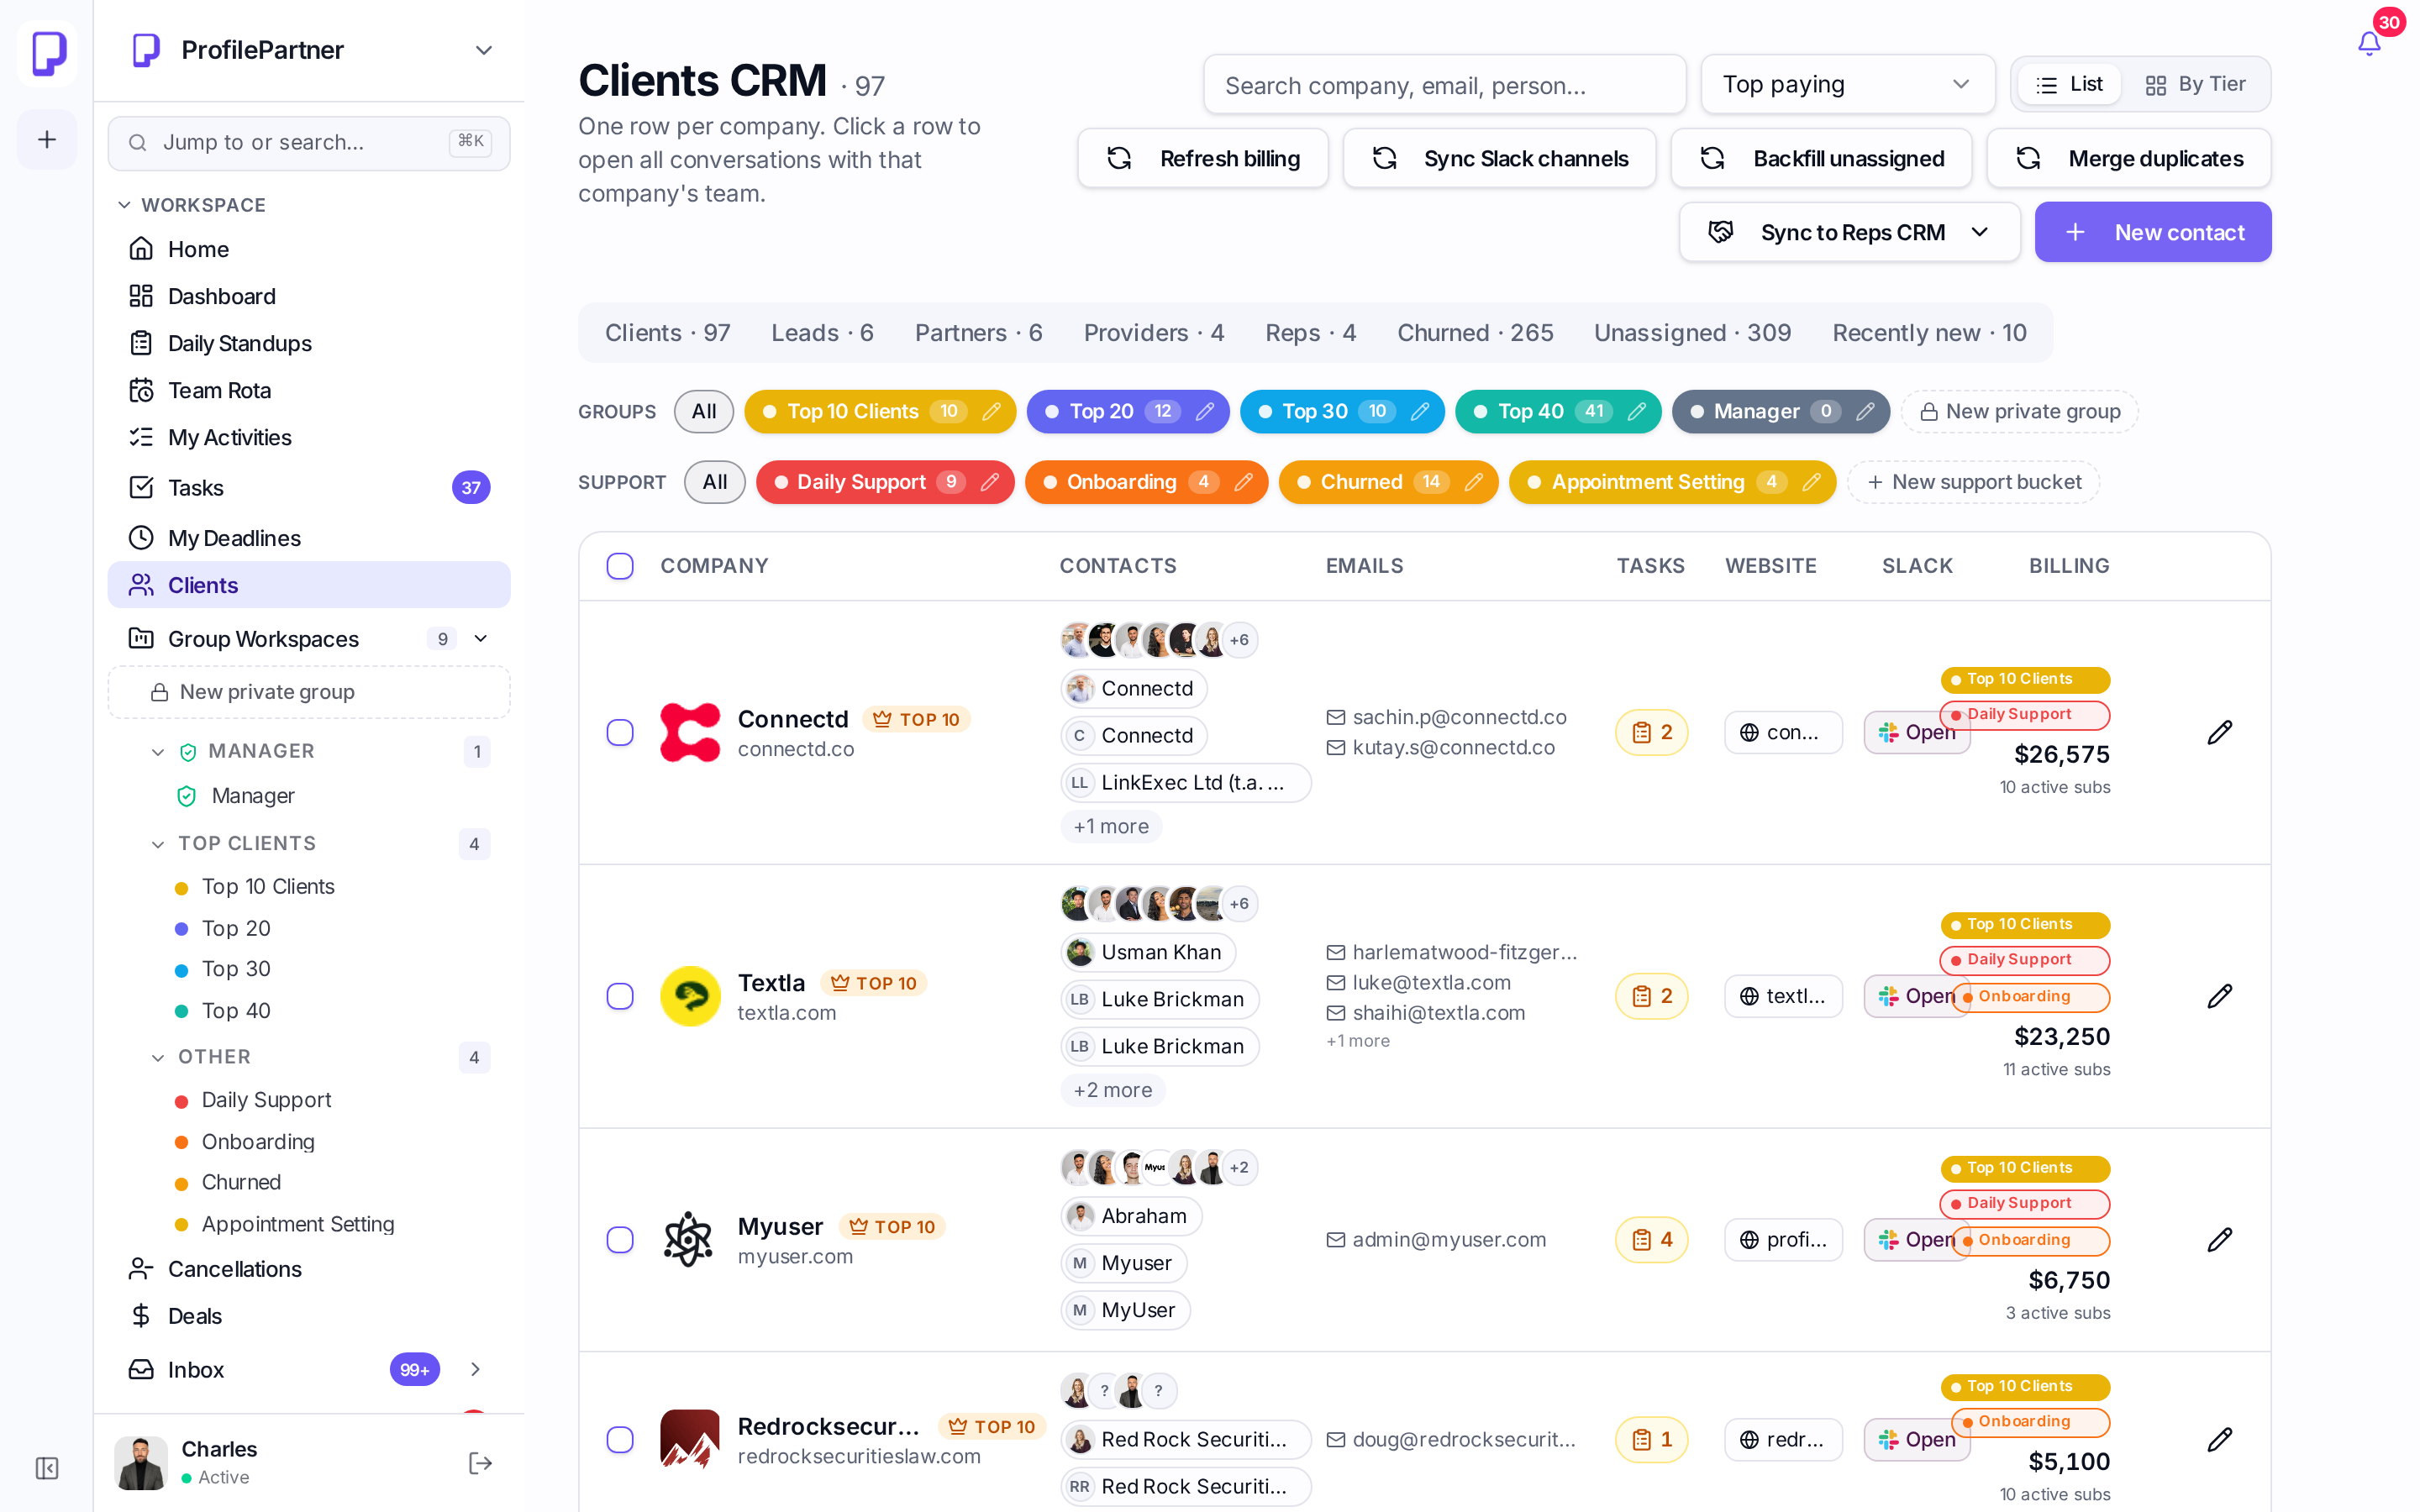Switch to the Churned · 265 tab
The height and width of the screenshot is (1512, 2420).
[x=1475, y=333]
